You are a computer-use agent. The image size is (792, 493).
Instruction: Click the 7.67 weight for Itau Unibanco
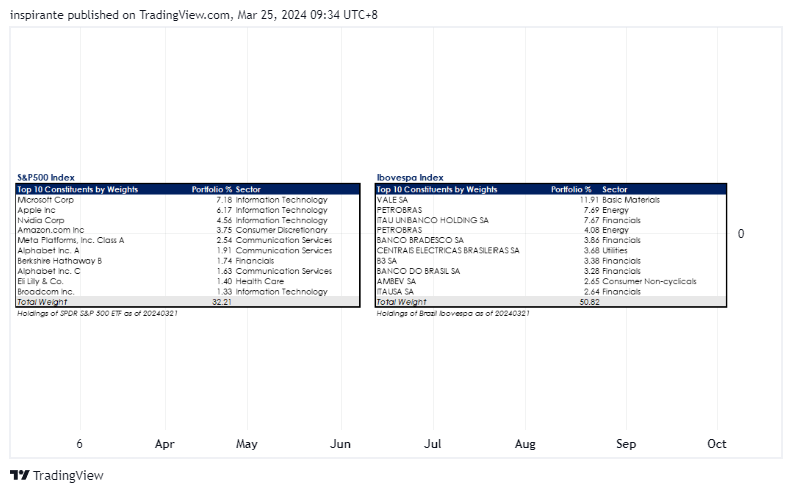coord(591,220)
